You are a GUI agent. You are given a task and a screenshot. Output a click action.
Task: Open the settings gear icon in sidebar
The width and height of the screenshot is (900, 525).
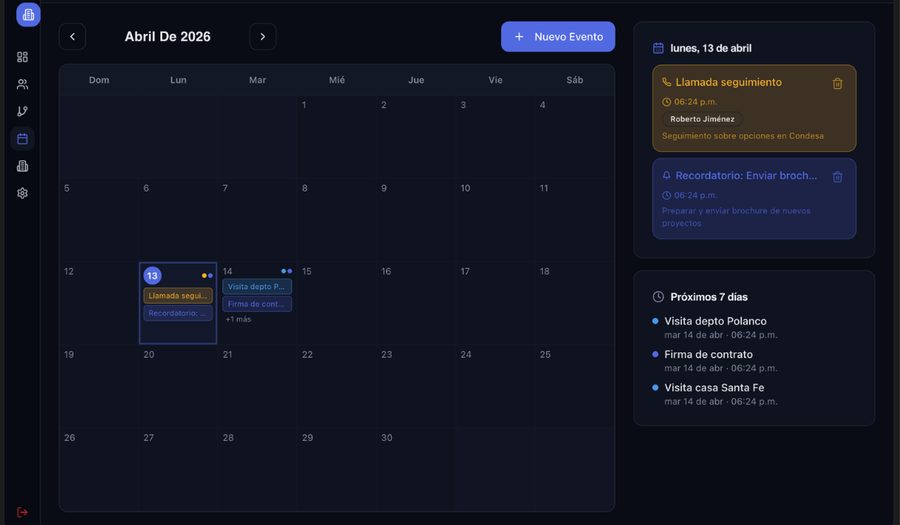(x=22, y=193)
